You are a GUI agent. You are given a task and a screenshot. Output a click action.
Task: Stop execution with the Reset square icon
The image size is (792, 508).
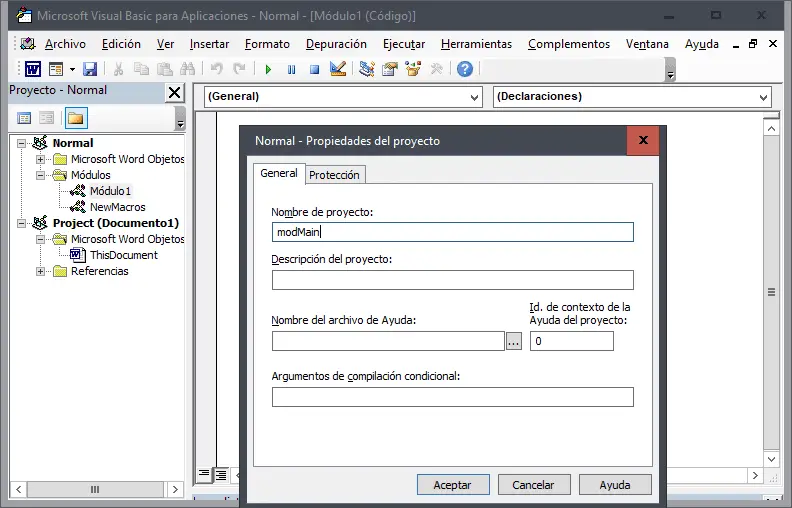click(x=314, y=69)
